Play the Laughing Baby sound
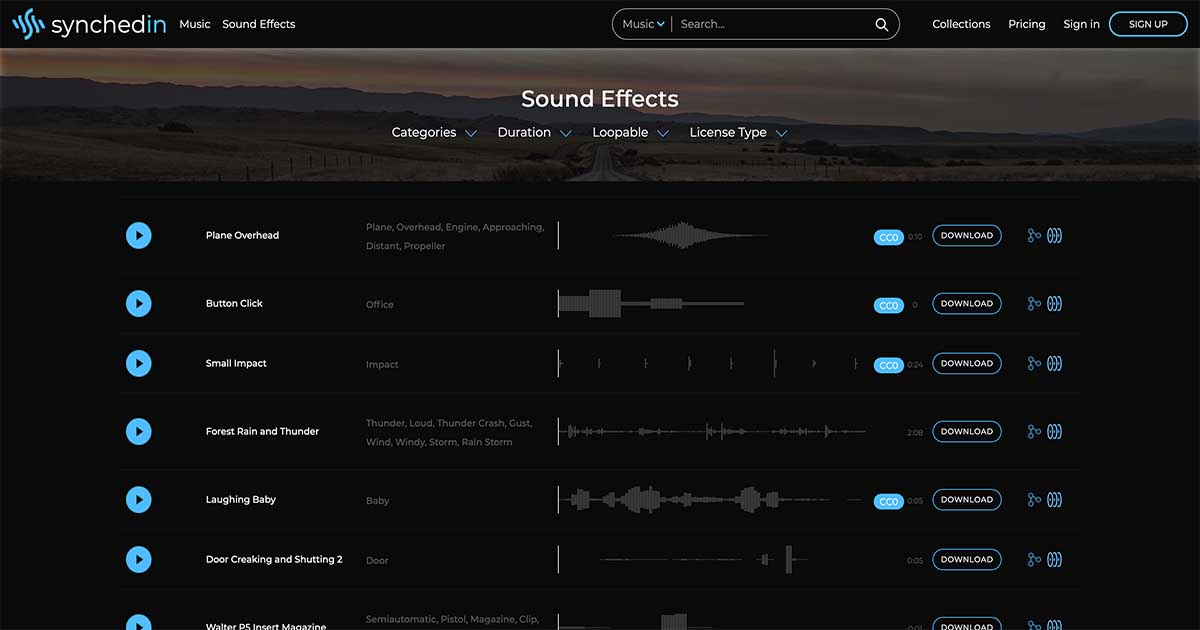 [x=138, y=500]
